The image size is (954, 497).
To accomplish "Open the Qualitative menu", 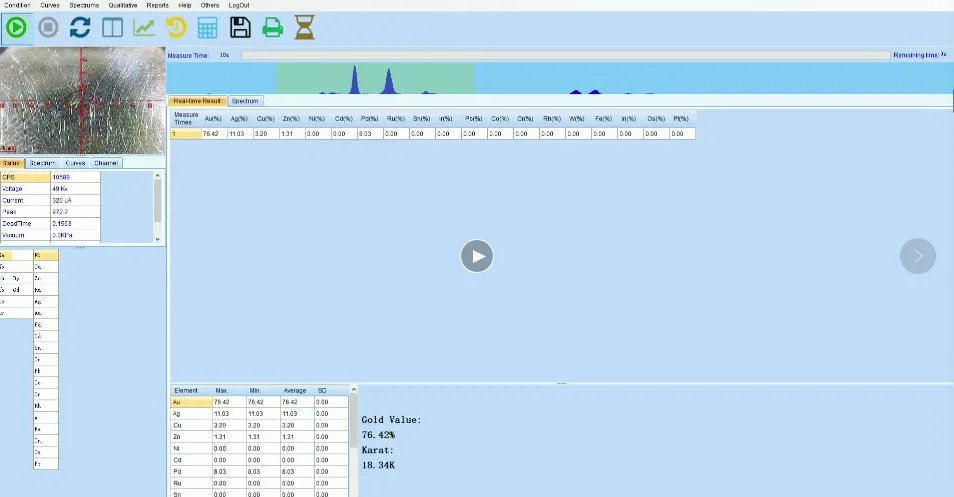I will click(x=123, y=5).
